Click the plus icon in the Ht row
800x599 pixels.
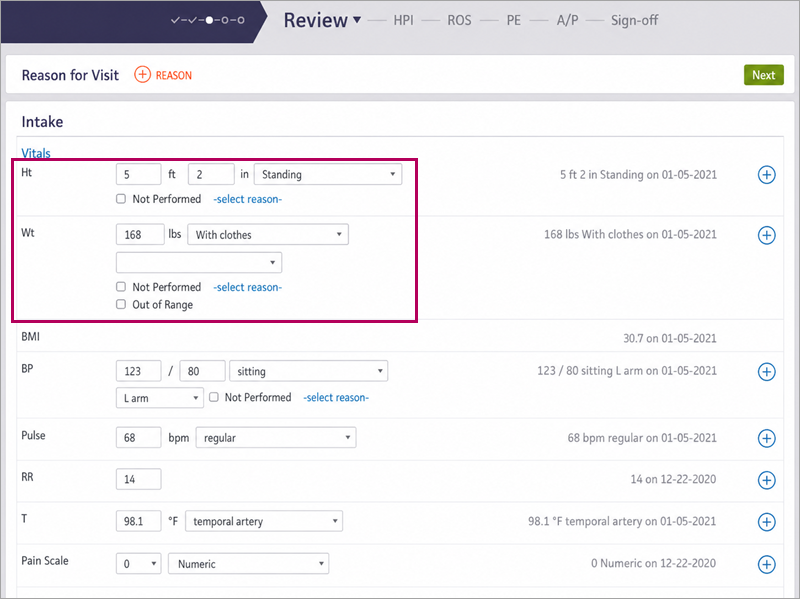tap(766, 175)
